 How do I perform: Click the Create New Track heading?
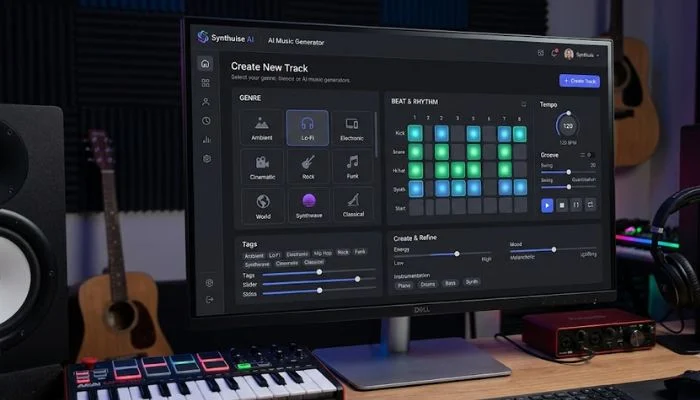tap(269, 68)
